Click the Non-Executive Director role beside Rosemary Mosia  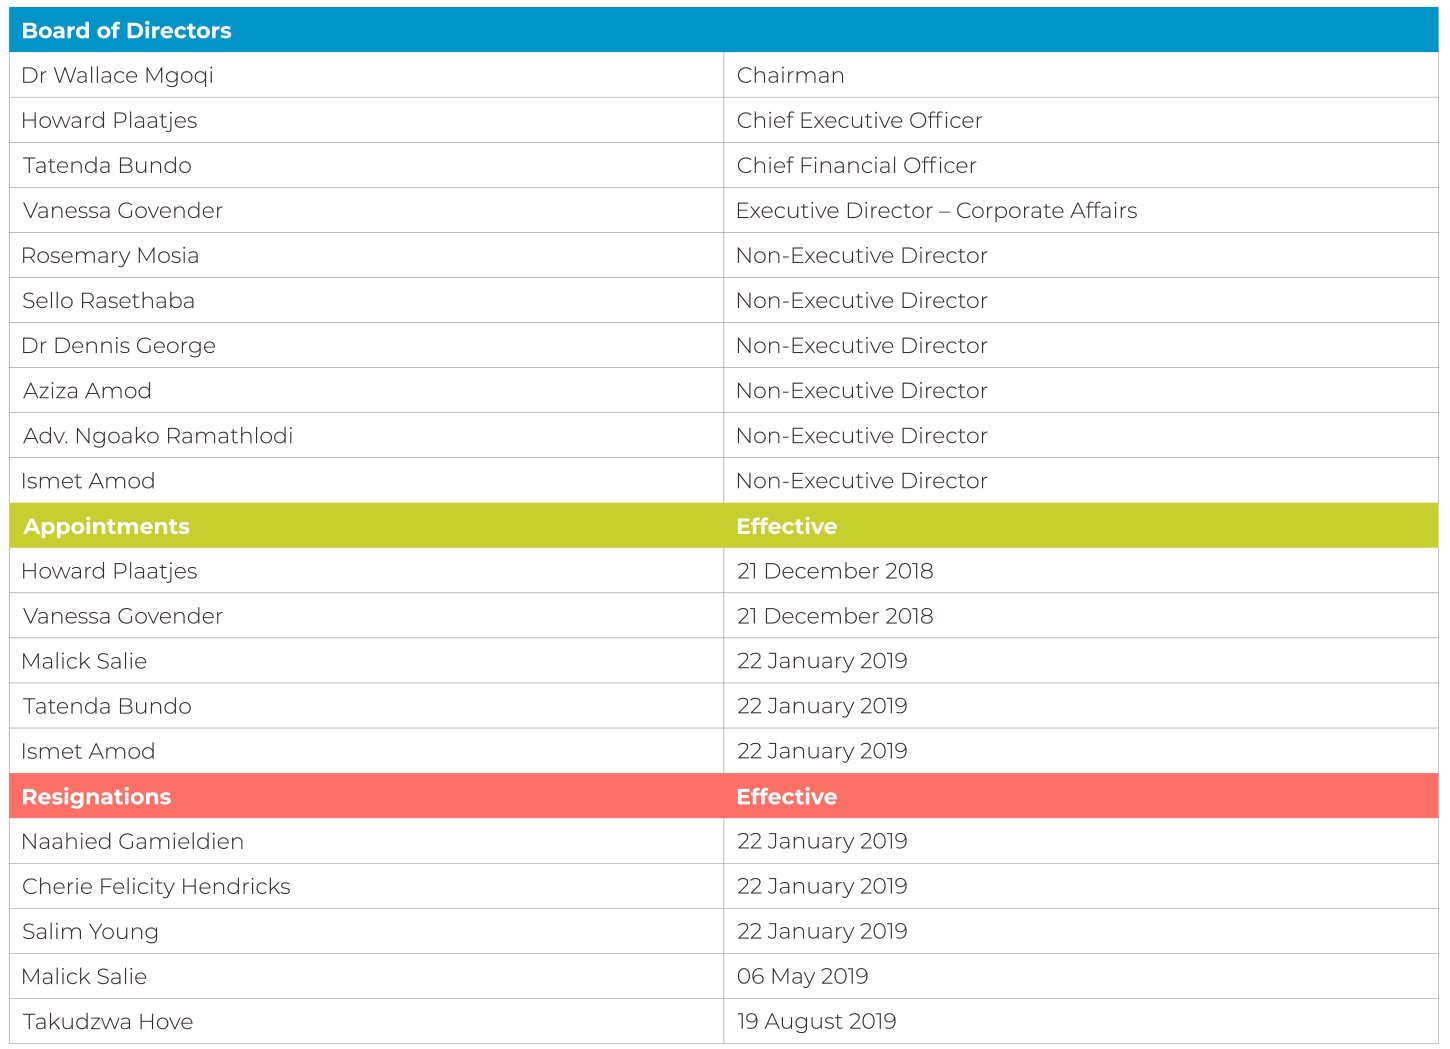pos(862,256)
